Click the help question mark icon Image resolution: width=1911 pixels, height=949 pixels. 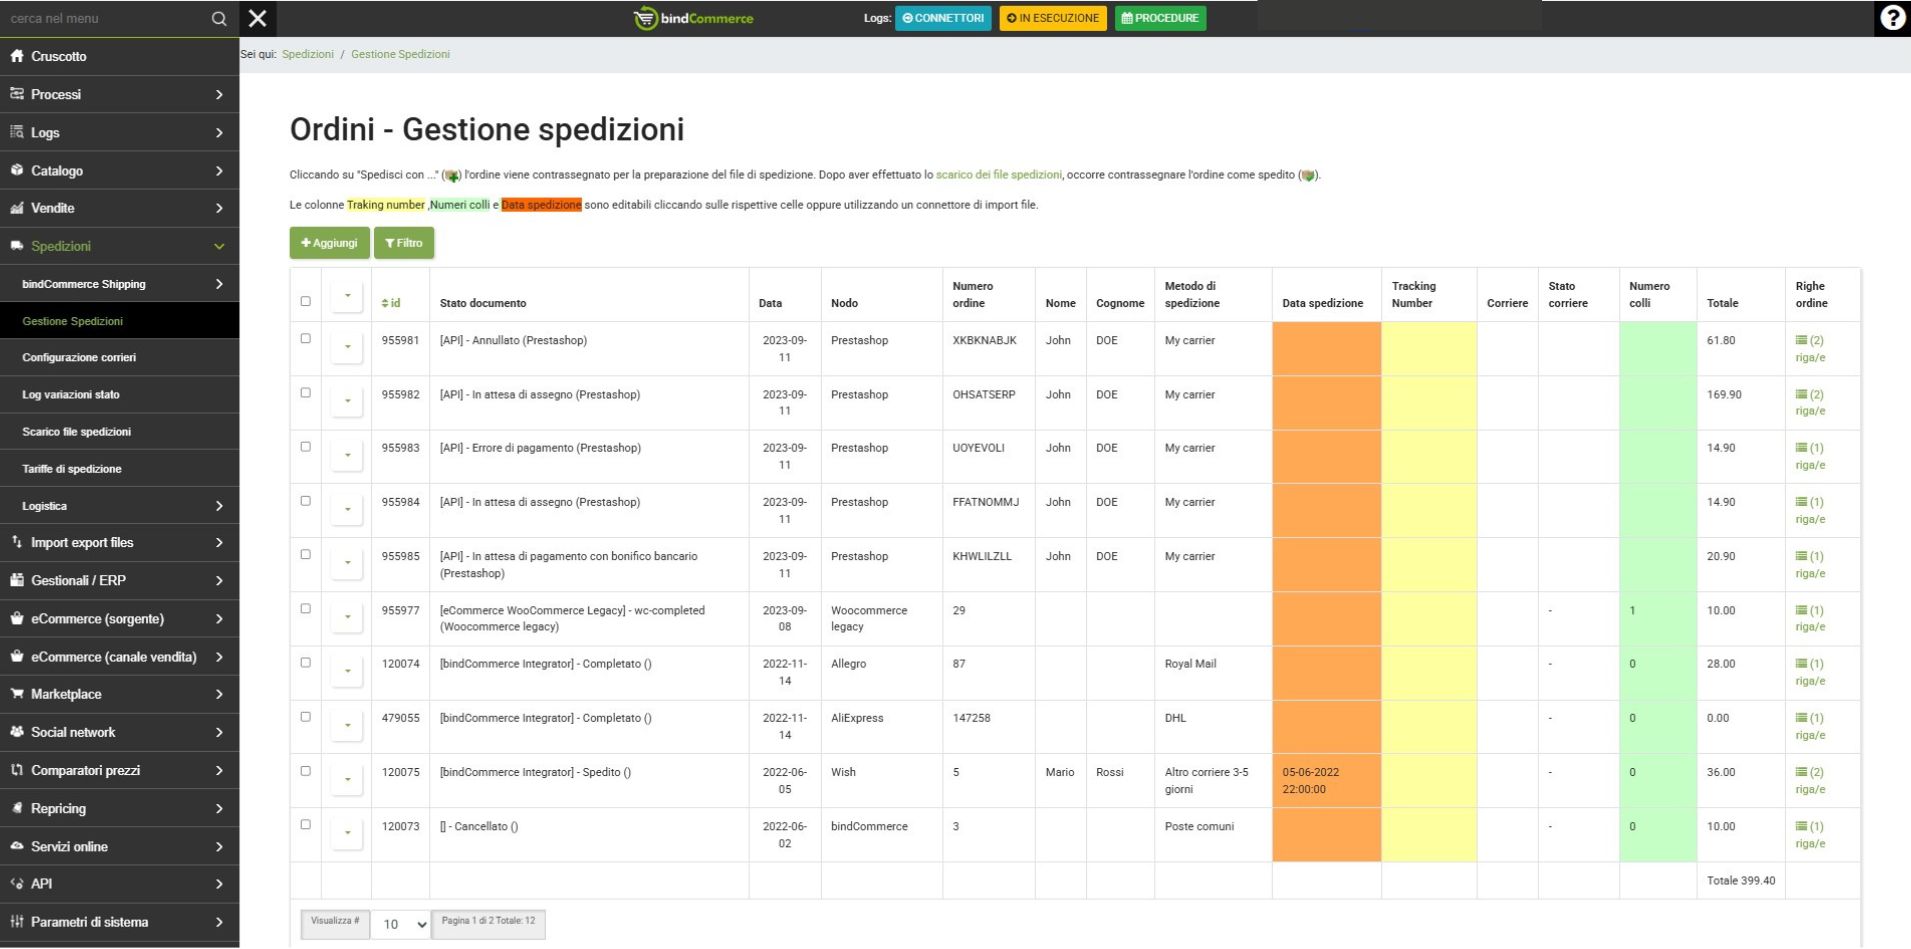click(1892, 18)
